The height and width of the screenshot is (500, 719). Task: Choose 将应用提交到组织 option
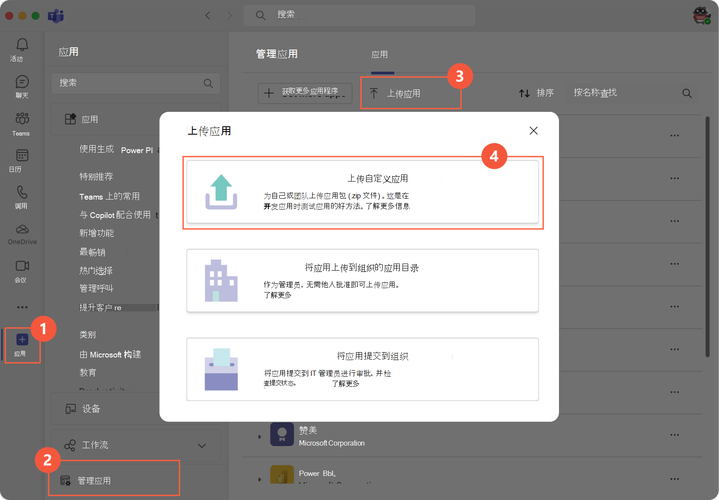click(x=362, y=369)
